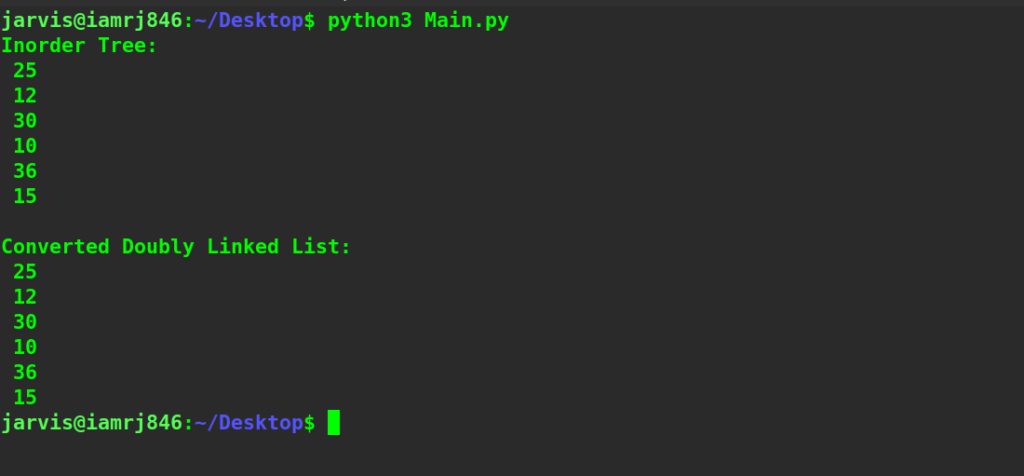Click the value 30 under Inorder Tree

(25, 121)
